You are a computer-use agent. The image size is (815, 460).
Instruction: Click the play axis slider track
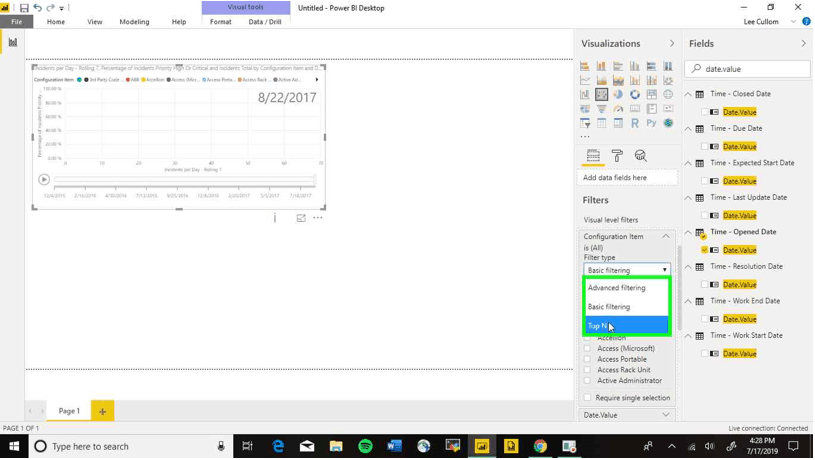pos(185,179)
